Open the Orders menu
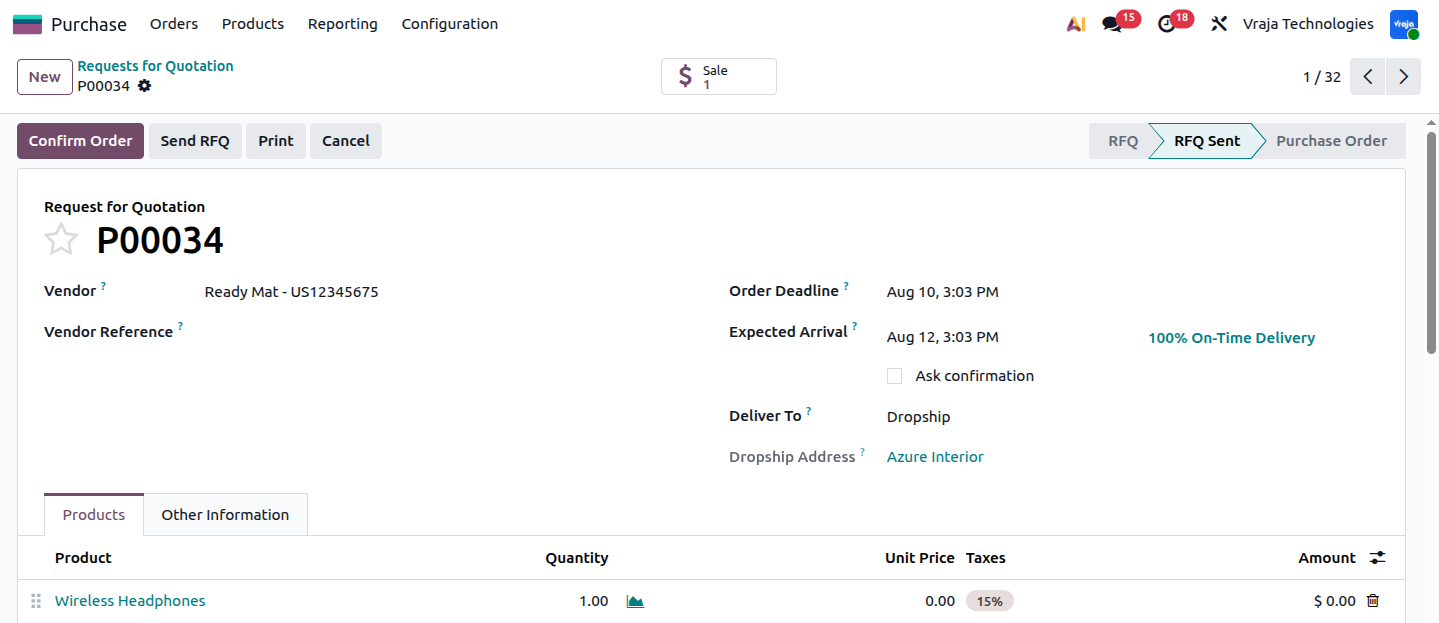1439x623 pixels. 174,24
